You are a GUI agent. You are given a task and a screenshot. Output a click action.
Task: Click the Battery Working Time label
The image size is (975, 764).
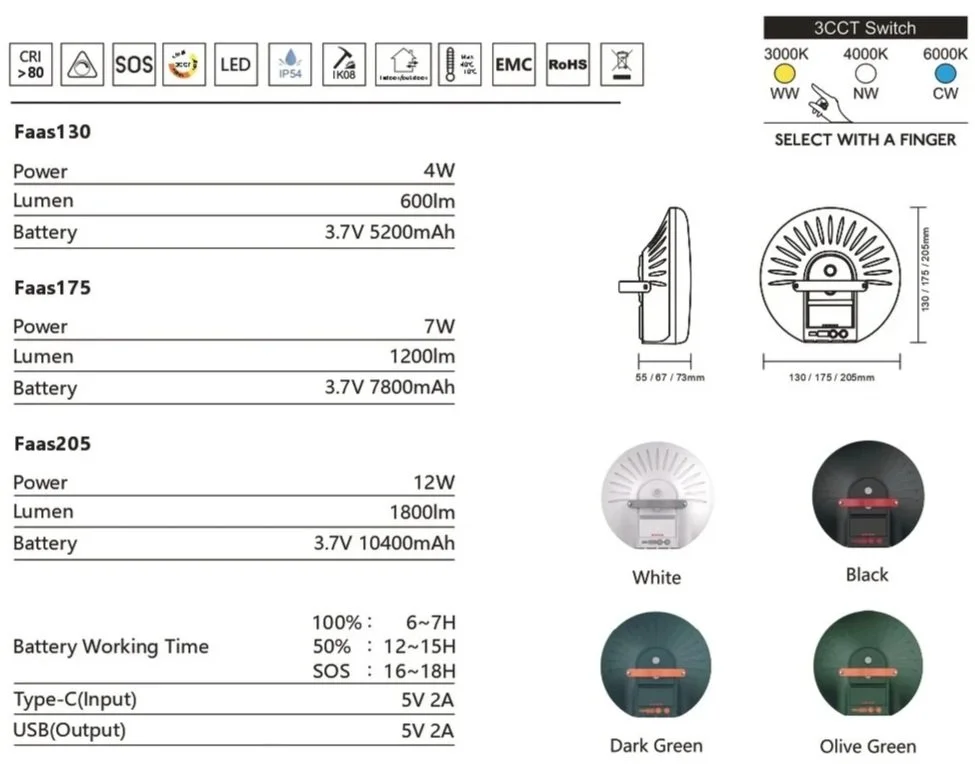click(111, 647)
